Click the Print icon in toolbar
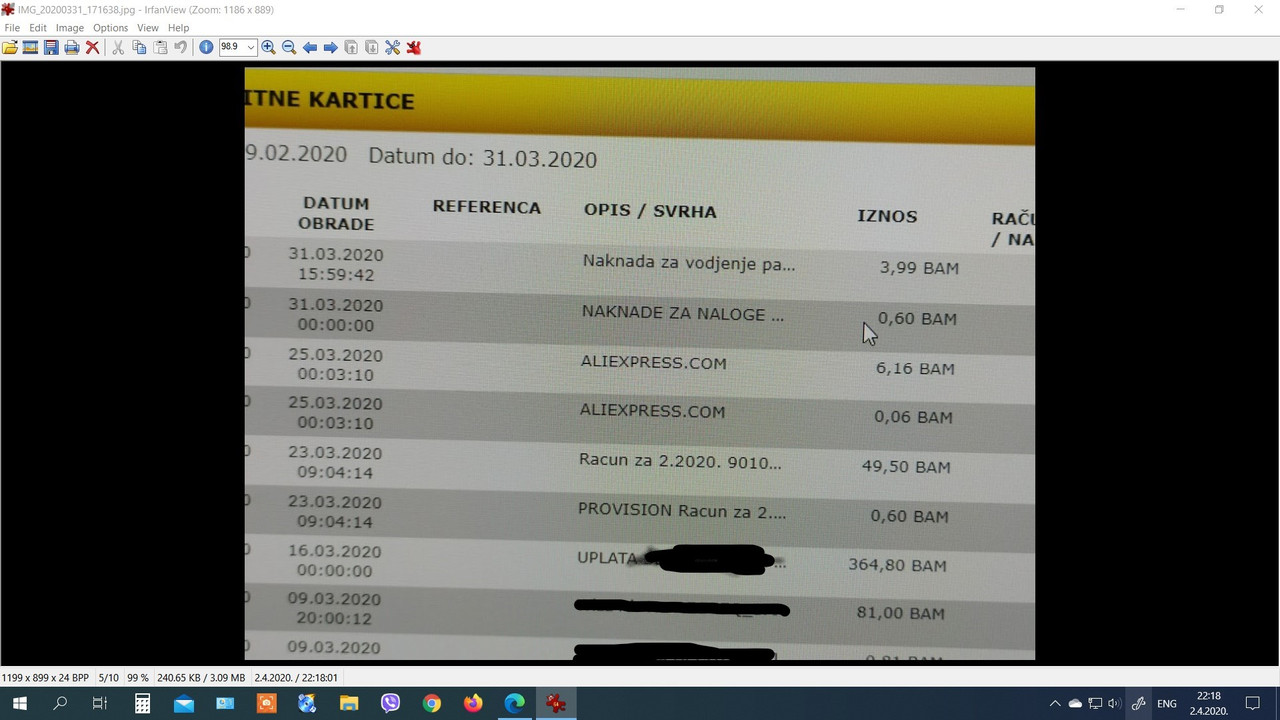Screen dimensions: 1280x720 (72, 47)
